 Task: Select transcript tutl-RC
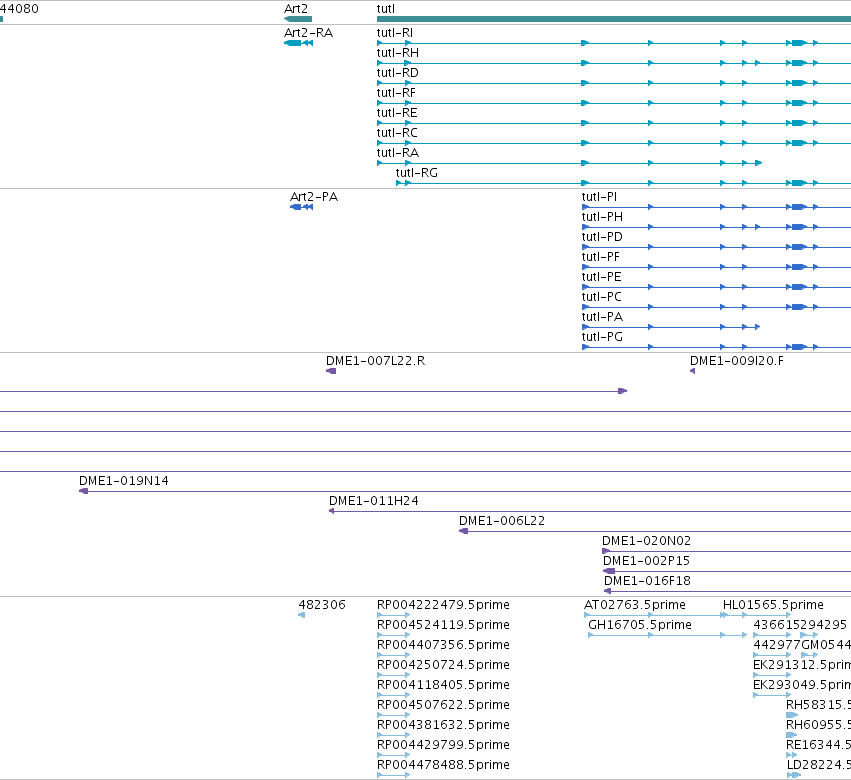tap(397, 133)
